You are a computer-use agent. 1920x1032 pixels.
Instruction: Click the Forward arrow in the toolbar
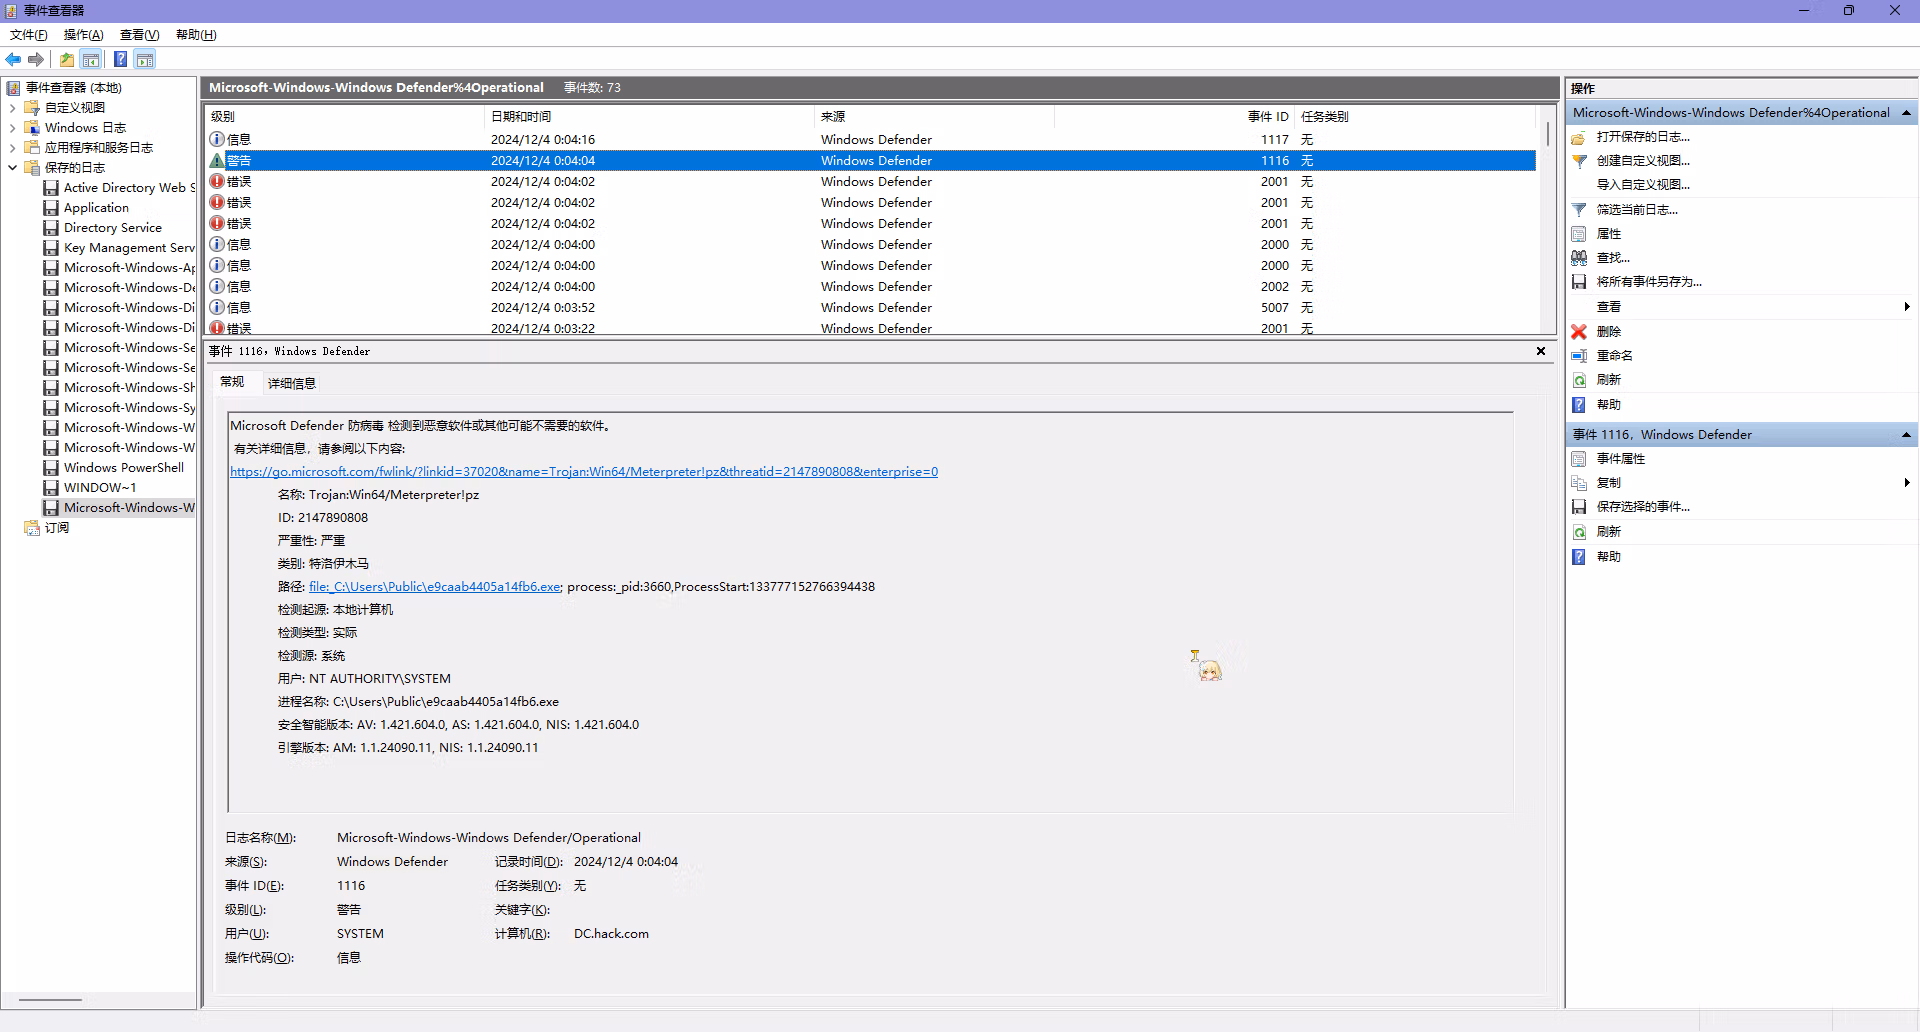click(36, 59)
